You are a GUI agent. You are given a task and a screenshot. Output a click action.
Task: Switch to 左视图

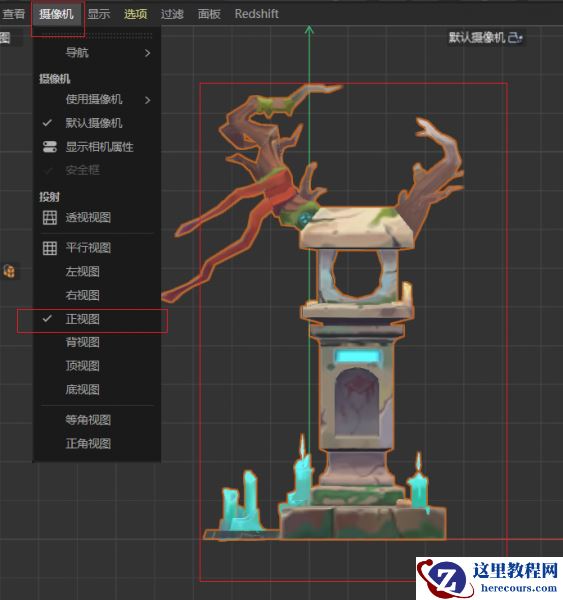(x=97, y=272)
